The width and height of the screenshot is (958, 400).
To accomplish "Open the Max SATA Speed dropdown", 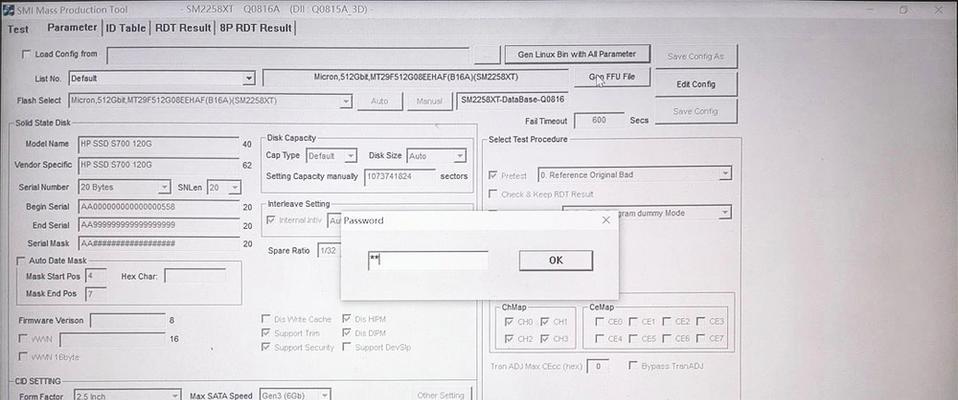I will [325, 396].
